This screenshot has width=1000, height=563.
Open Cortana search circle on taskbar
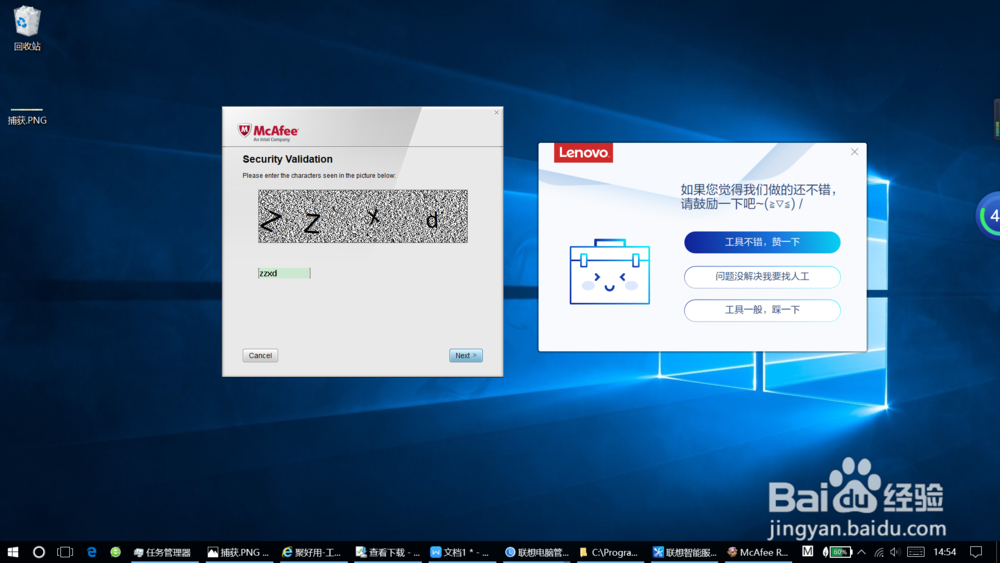click(39, 552)
